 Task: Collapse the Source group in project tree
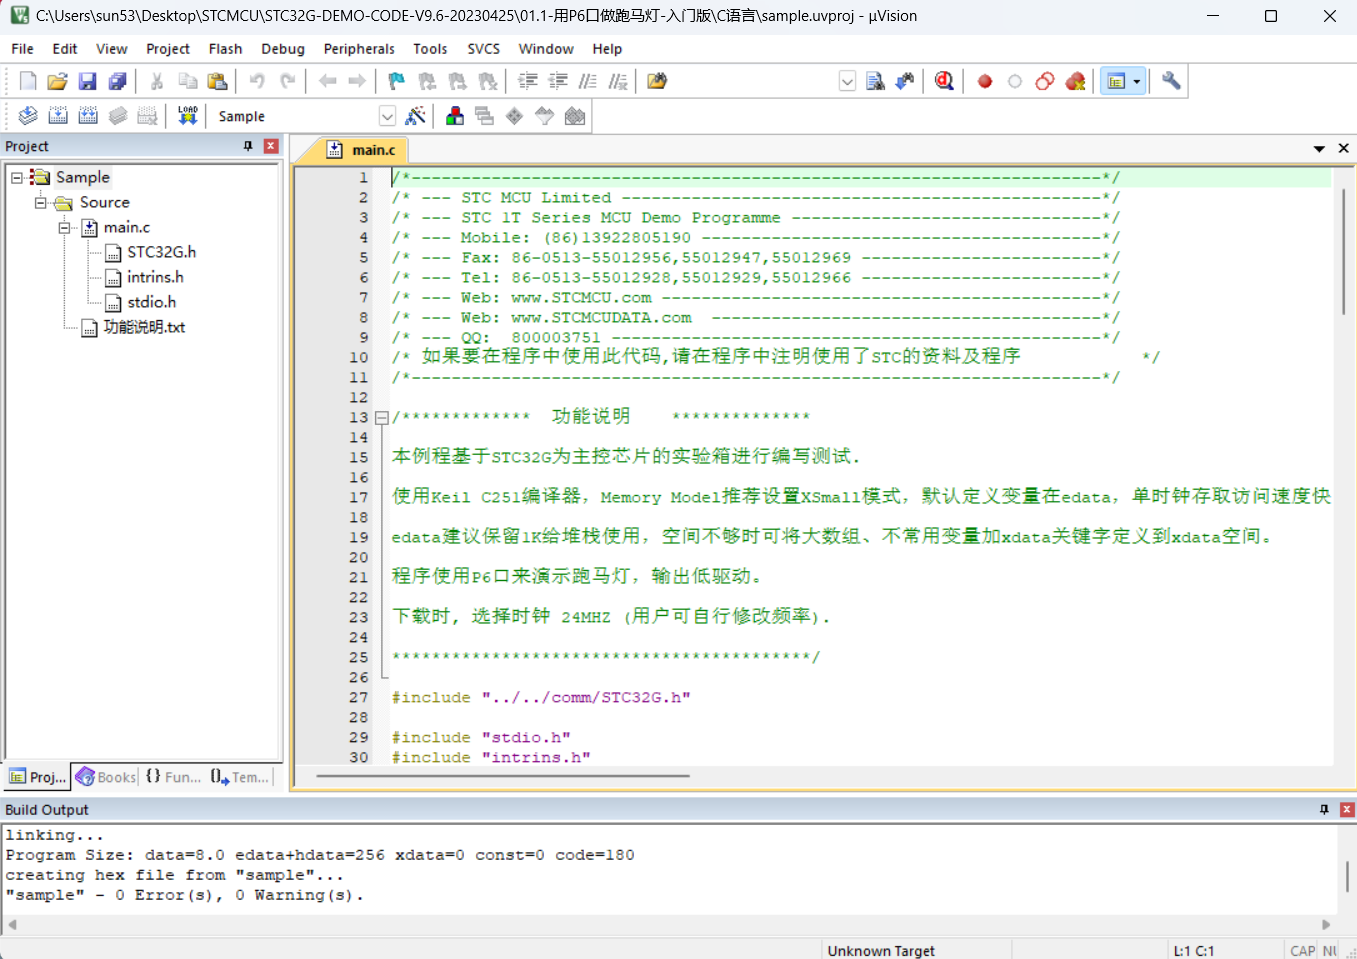pos(41,202)
